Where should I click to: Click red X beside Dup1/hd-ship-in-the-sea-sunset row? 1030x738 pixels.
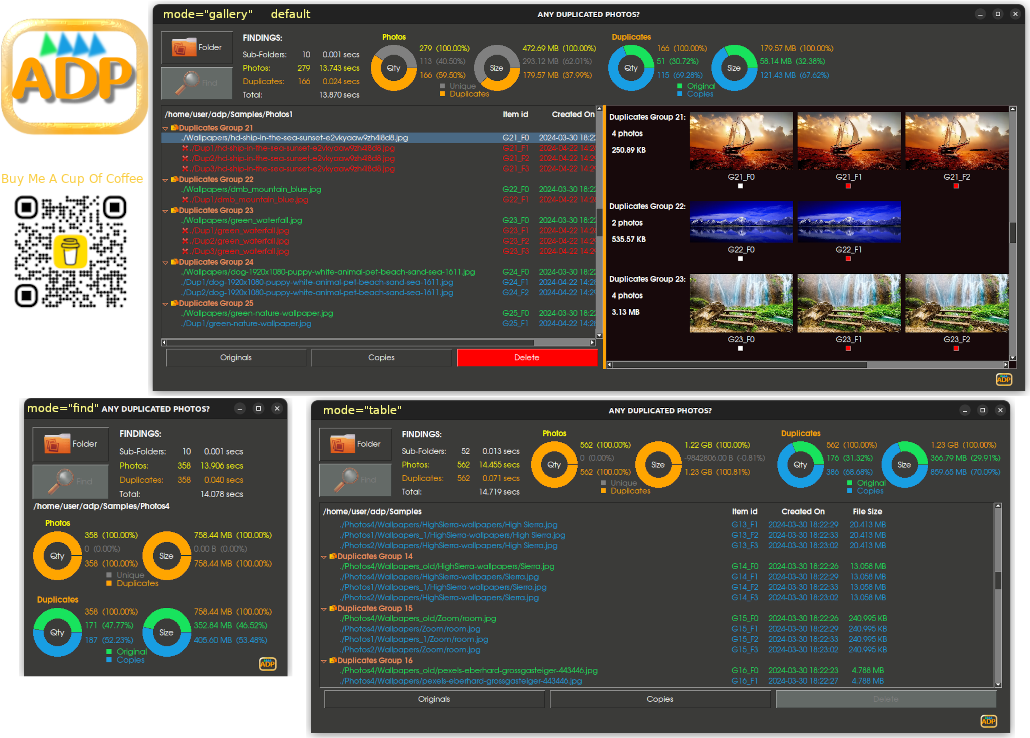click(x=185, y=149)
